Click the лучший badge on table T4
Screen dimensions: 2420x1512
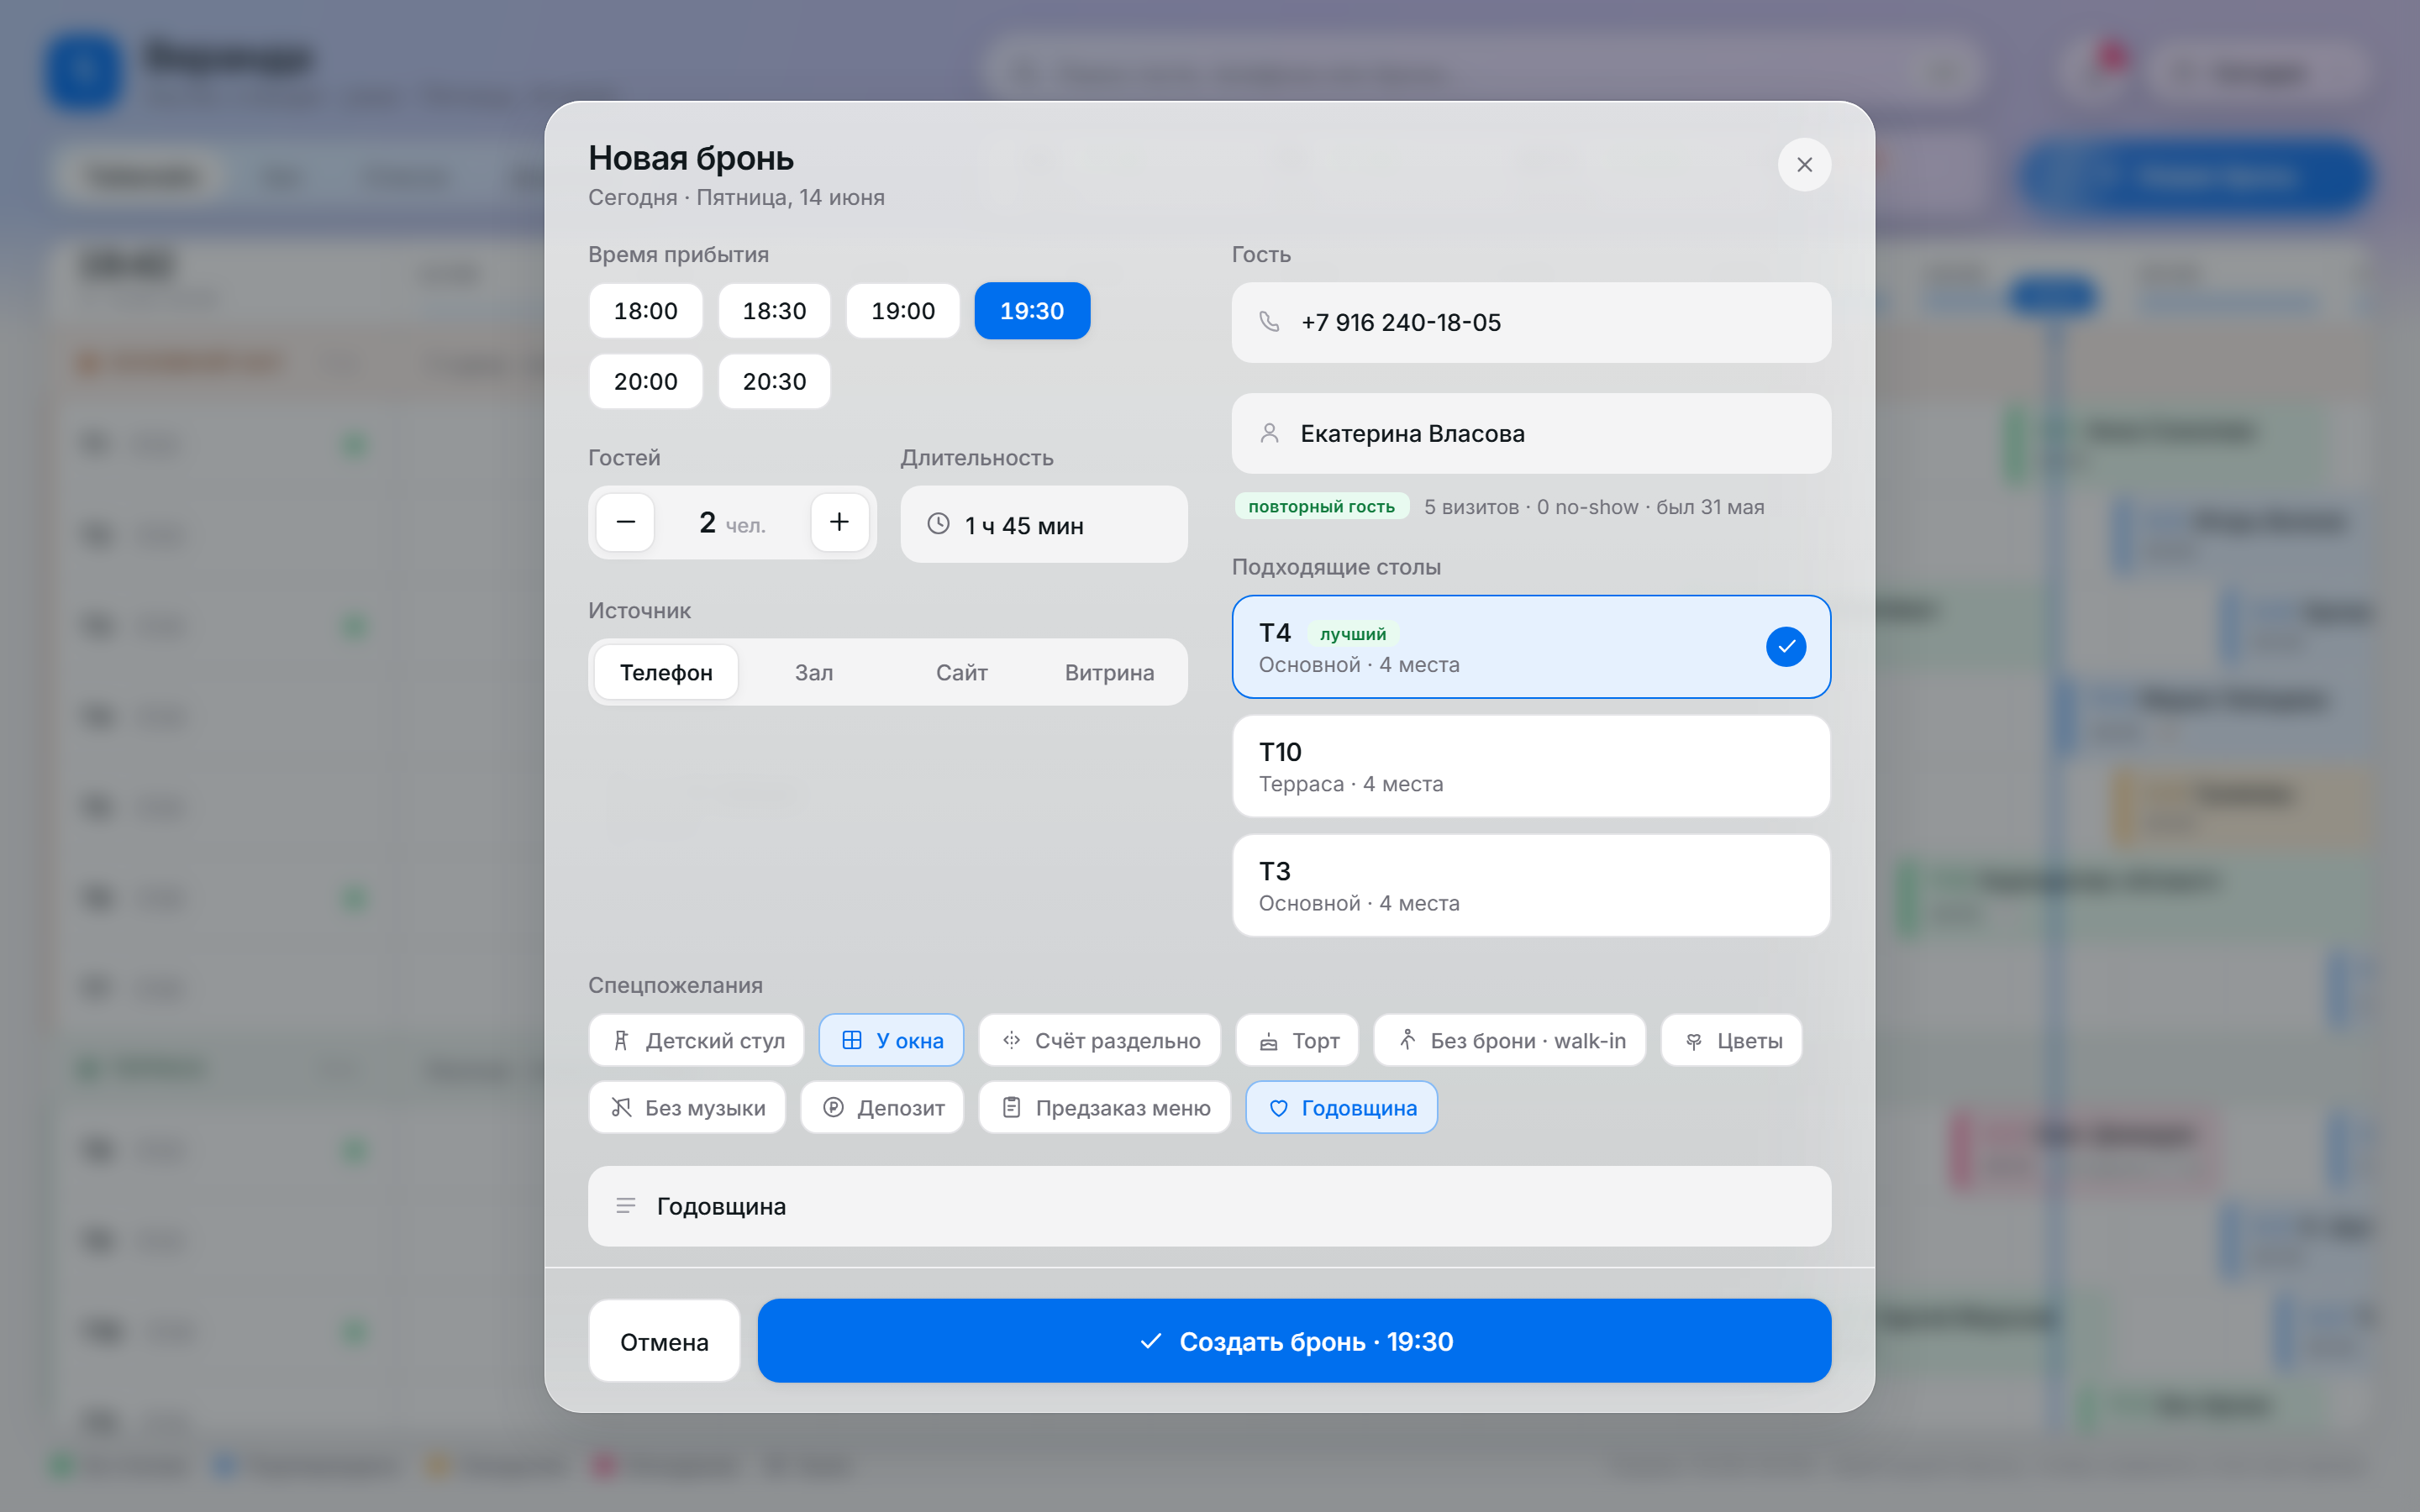click(x=1352, y=633)
